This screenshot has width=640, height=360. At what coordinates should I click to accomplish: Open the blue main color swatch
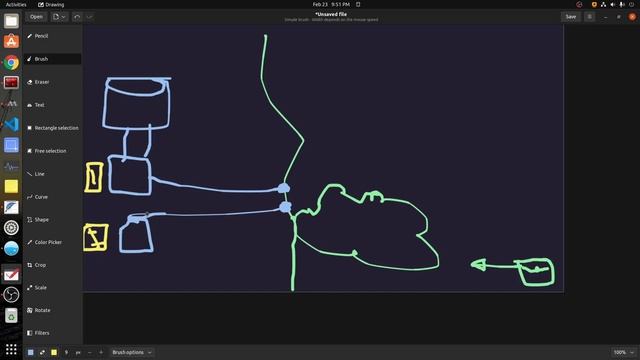[31, 352]
